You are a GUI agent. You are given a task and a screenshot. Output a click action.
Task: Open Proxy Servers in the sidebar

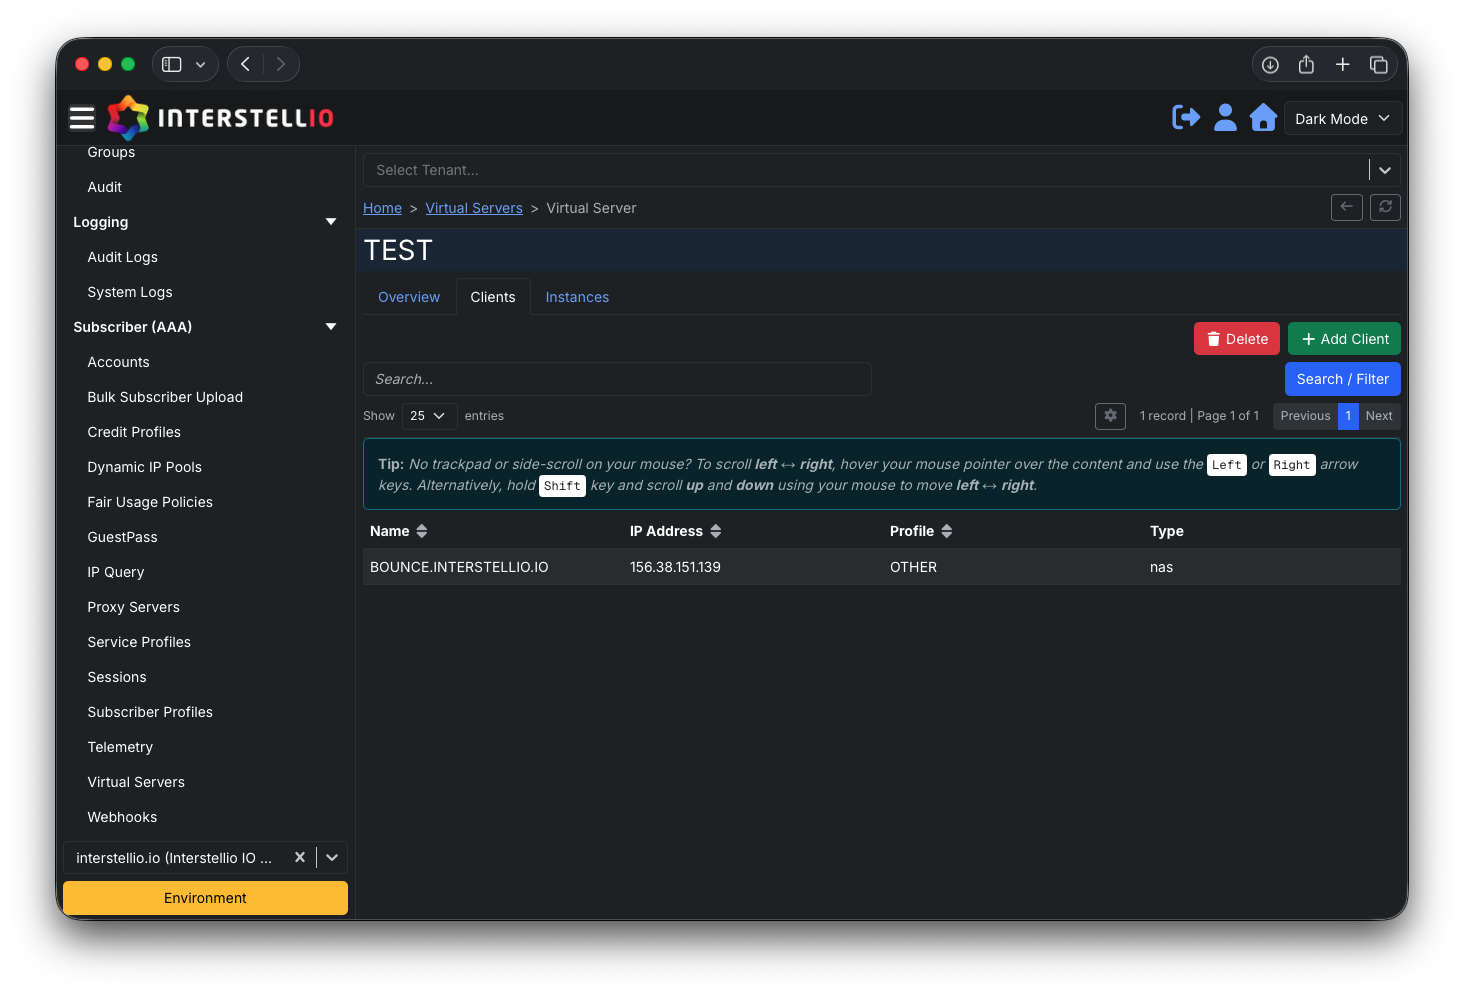coord(133,607)
